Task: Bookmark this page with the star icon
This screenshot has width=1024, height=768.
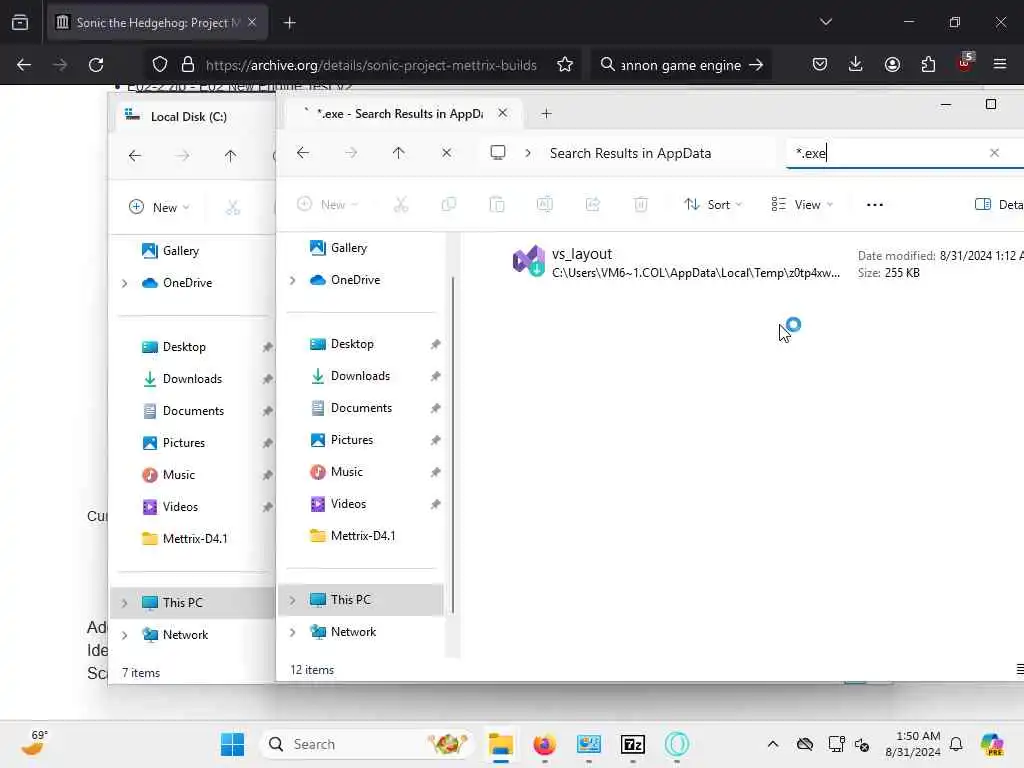Action: [565, 65]
